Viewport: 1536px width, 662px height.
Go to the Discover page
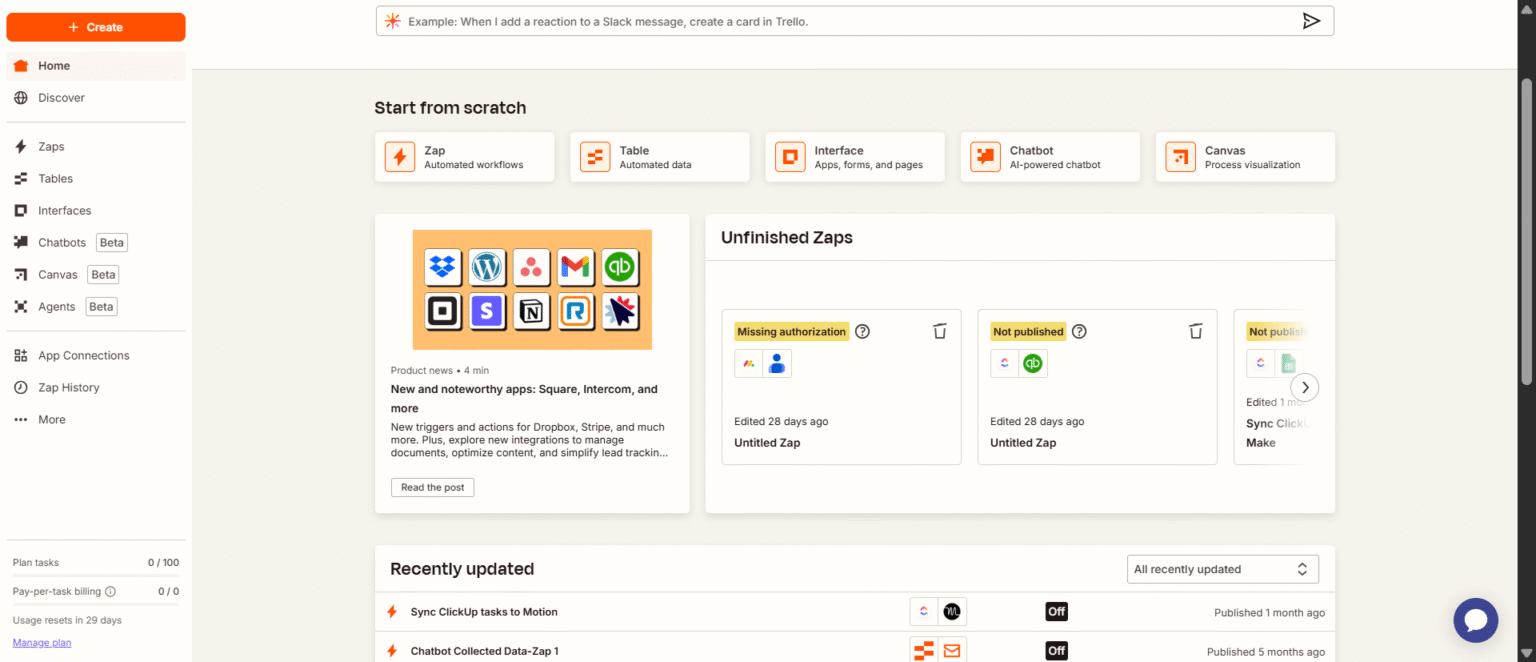(x=61, y=97)
